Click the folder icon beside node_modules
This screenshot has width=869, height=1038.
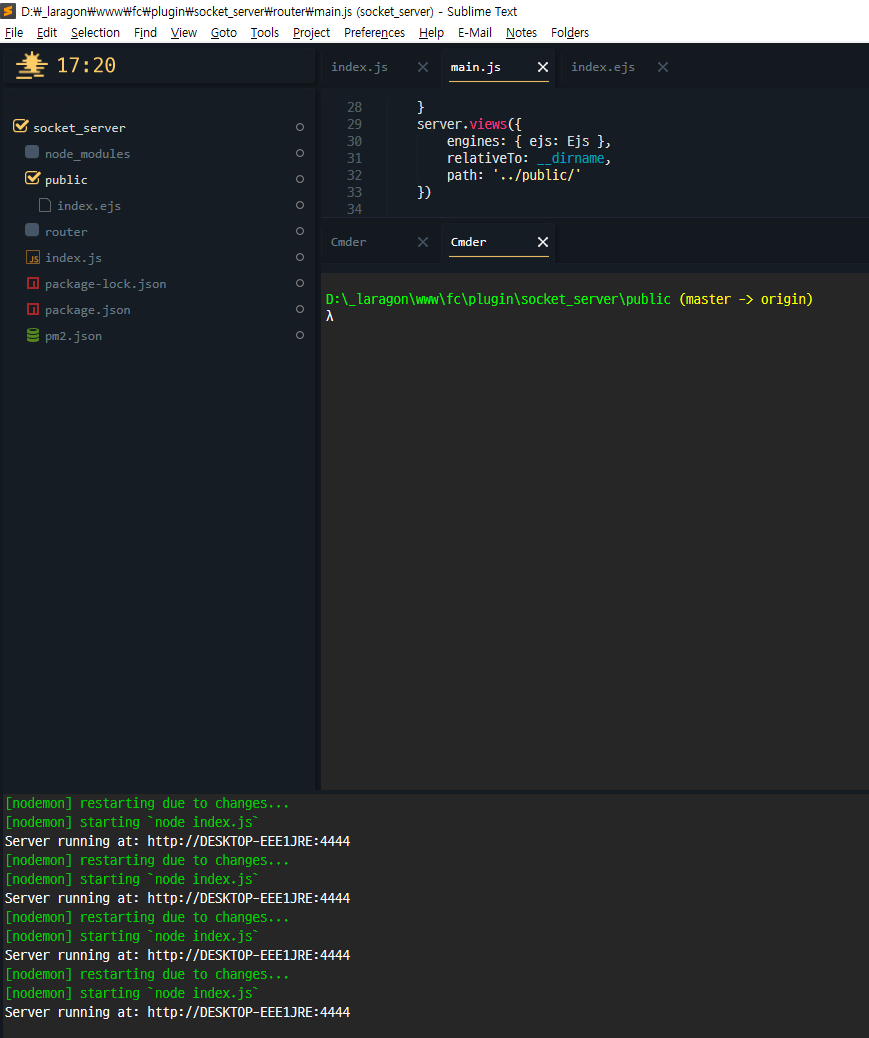pos(31,153)
